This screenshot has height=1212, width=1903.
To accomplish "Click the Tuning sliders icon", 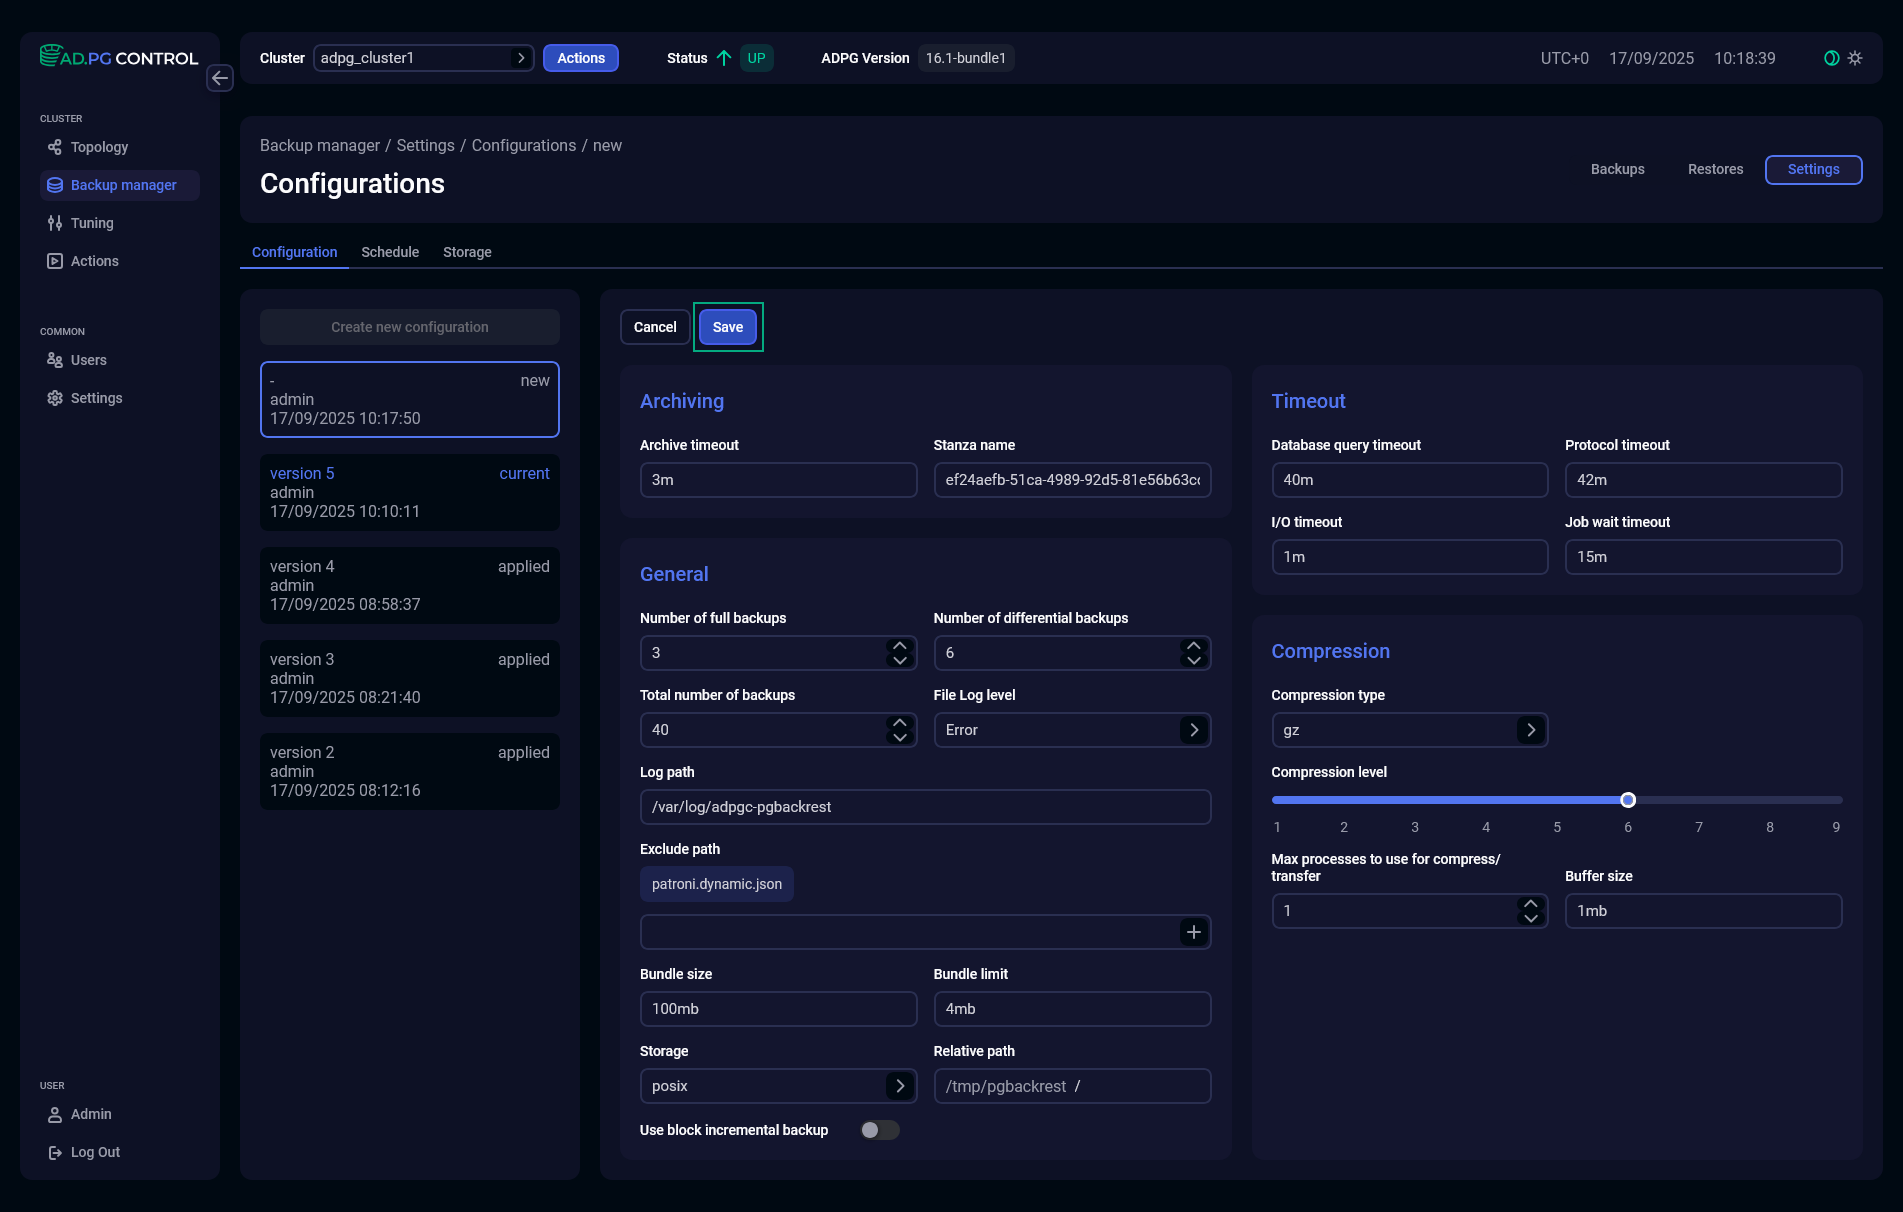I will (55, 223).
